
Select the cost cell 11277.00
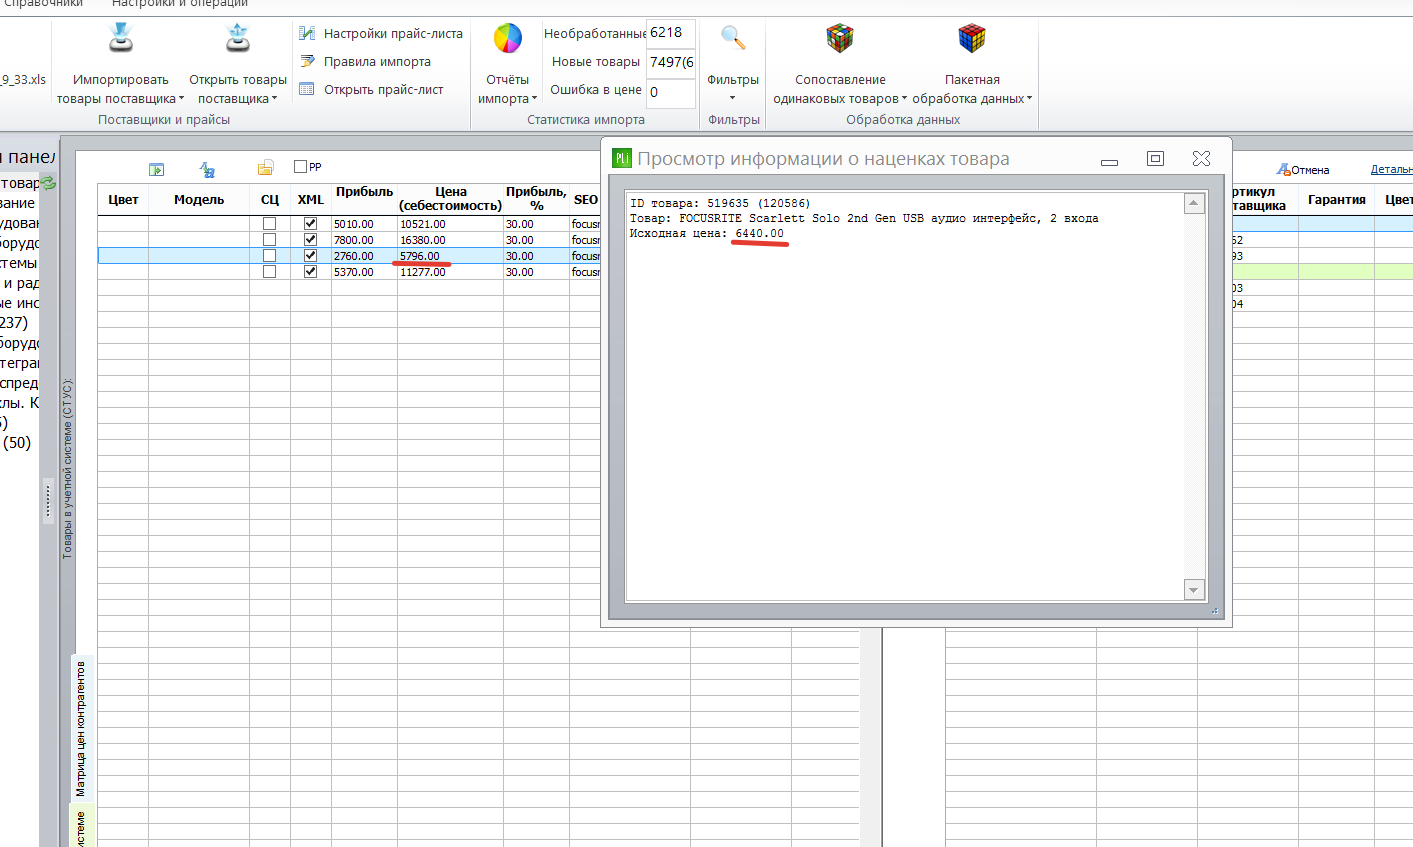(450, 272)
